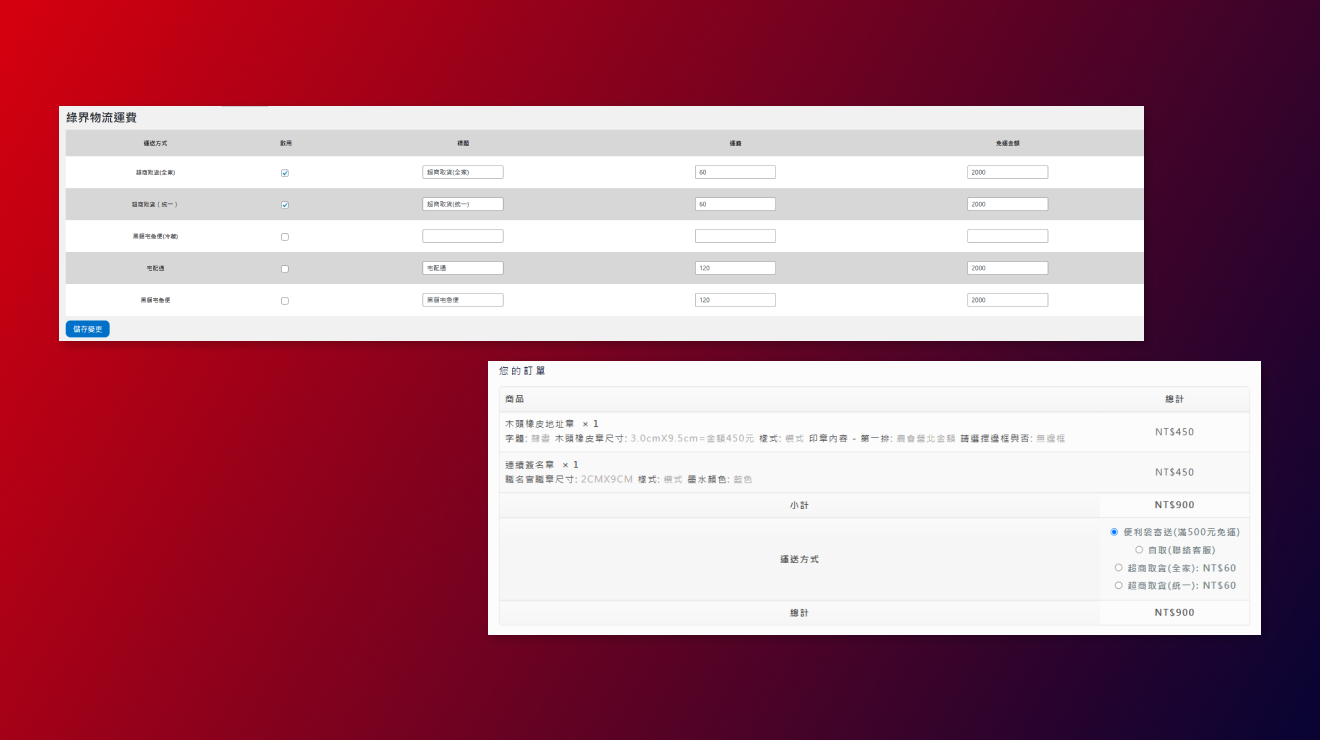Click the 儲存變更 save button
1320x740 pixels.
(88, 329)
